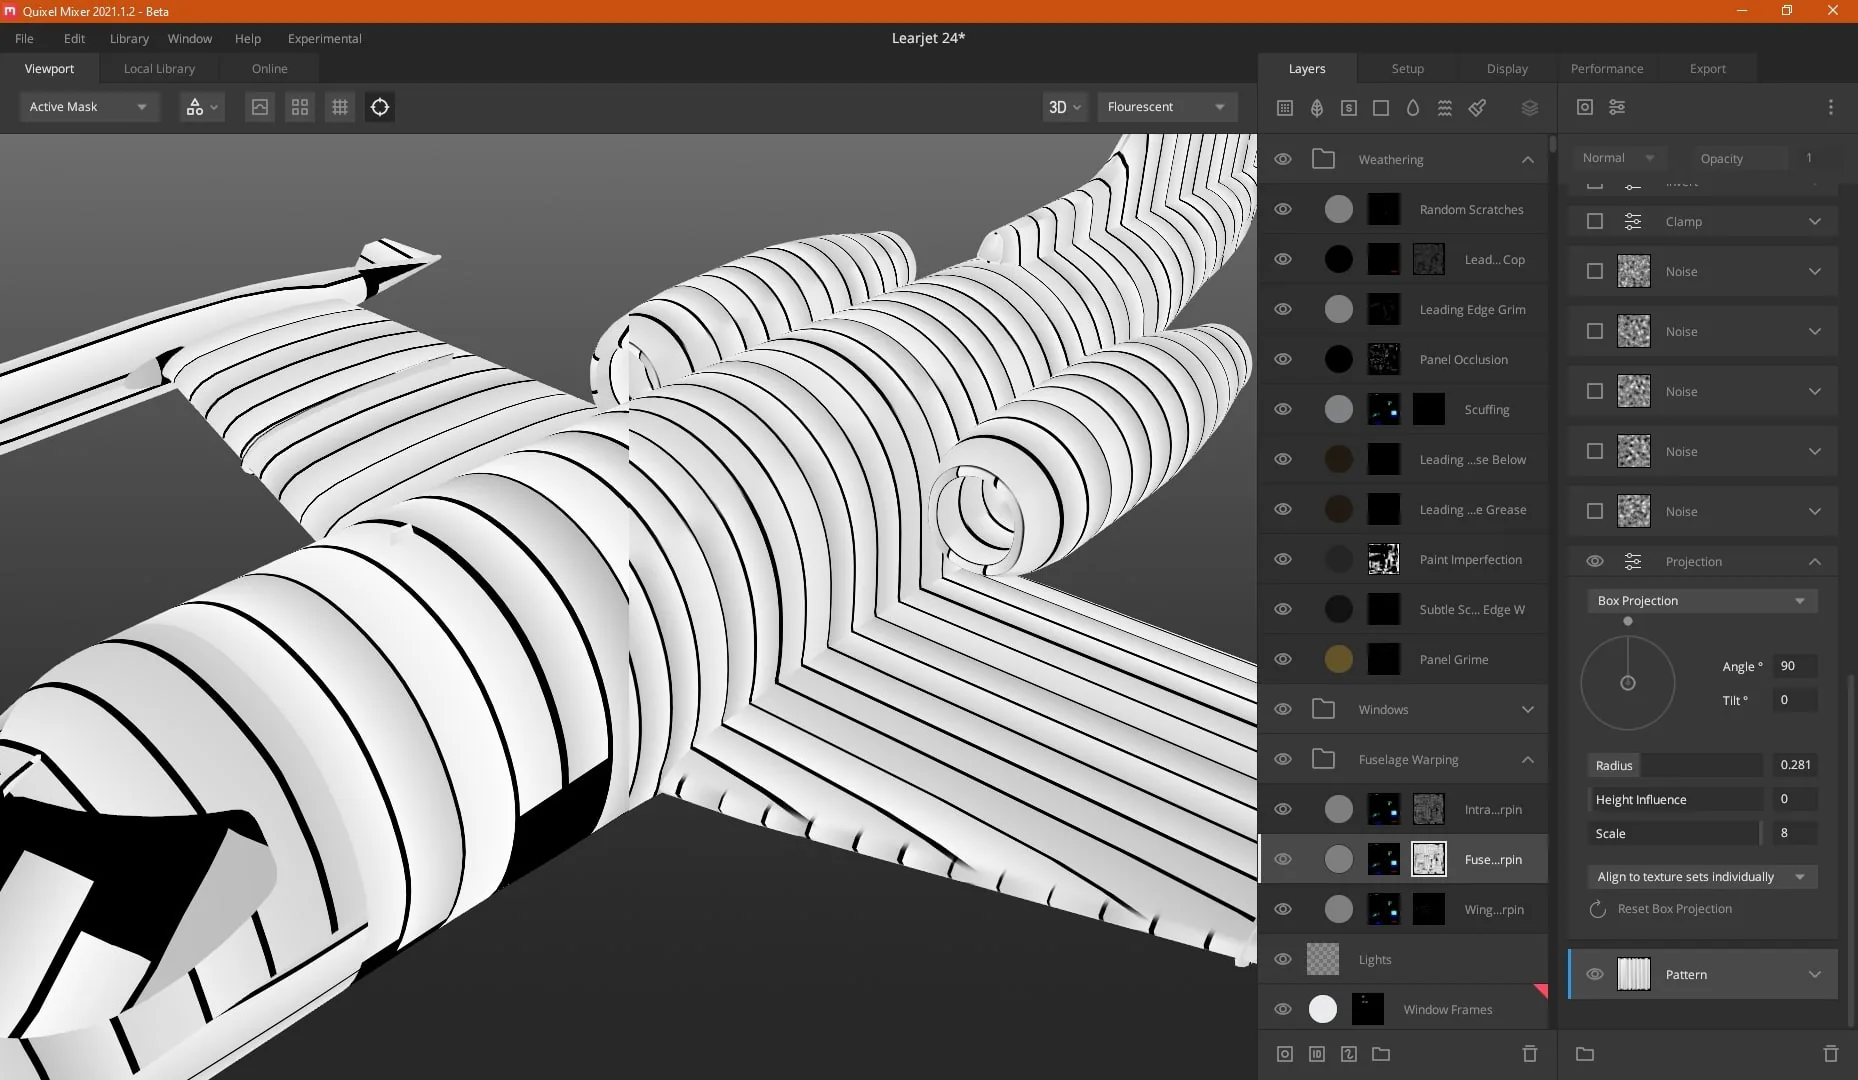Toggle visibility of the Panel Grime layer
This screenshot has width=1858, height=1080.
pyautogui.click(x=1283, y=659)
